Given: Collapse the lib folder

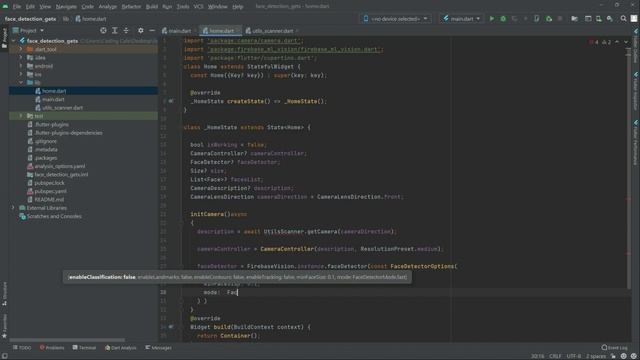Looking at the screenshot, I should (21, 82).
